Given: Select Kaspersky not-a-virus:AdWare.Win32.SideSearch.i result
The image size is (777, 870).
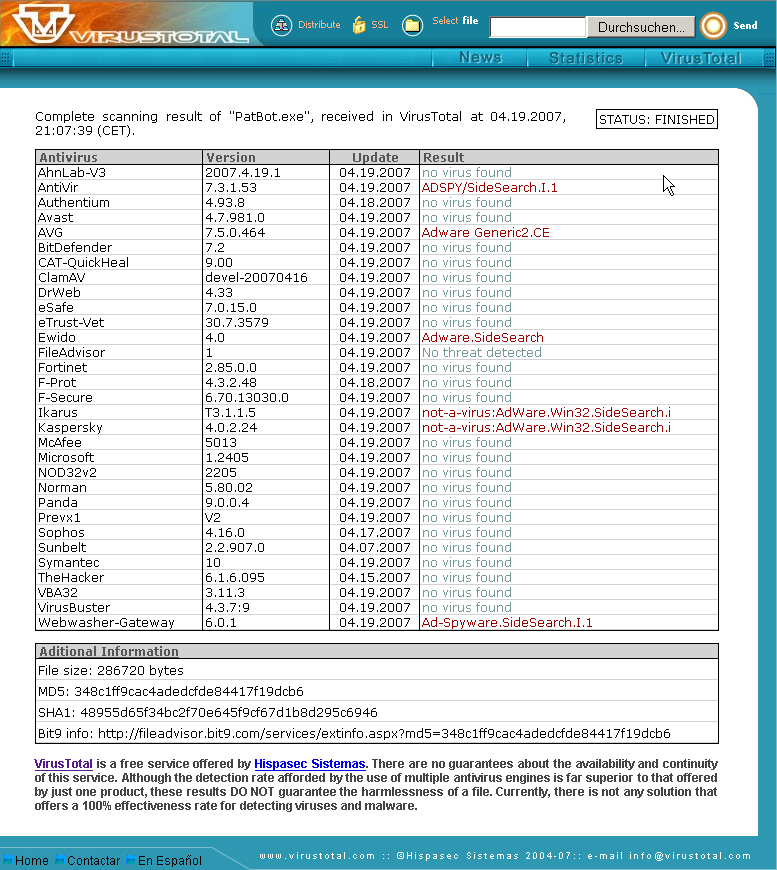Looking at the screenshot, I should (546, 427).
